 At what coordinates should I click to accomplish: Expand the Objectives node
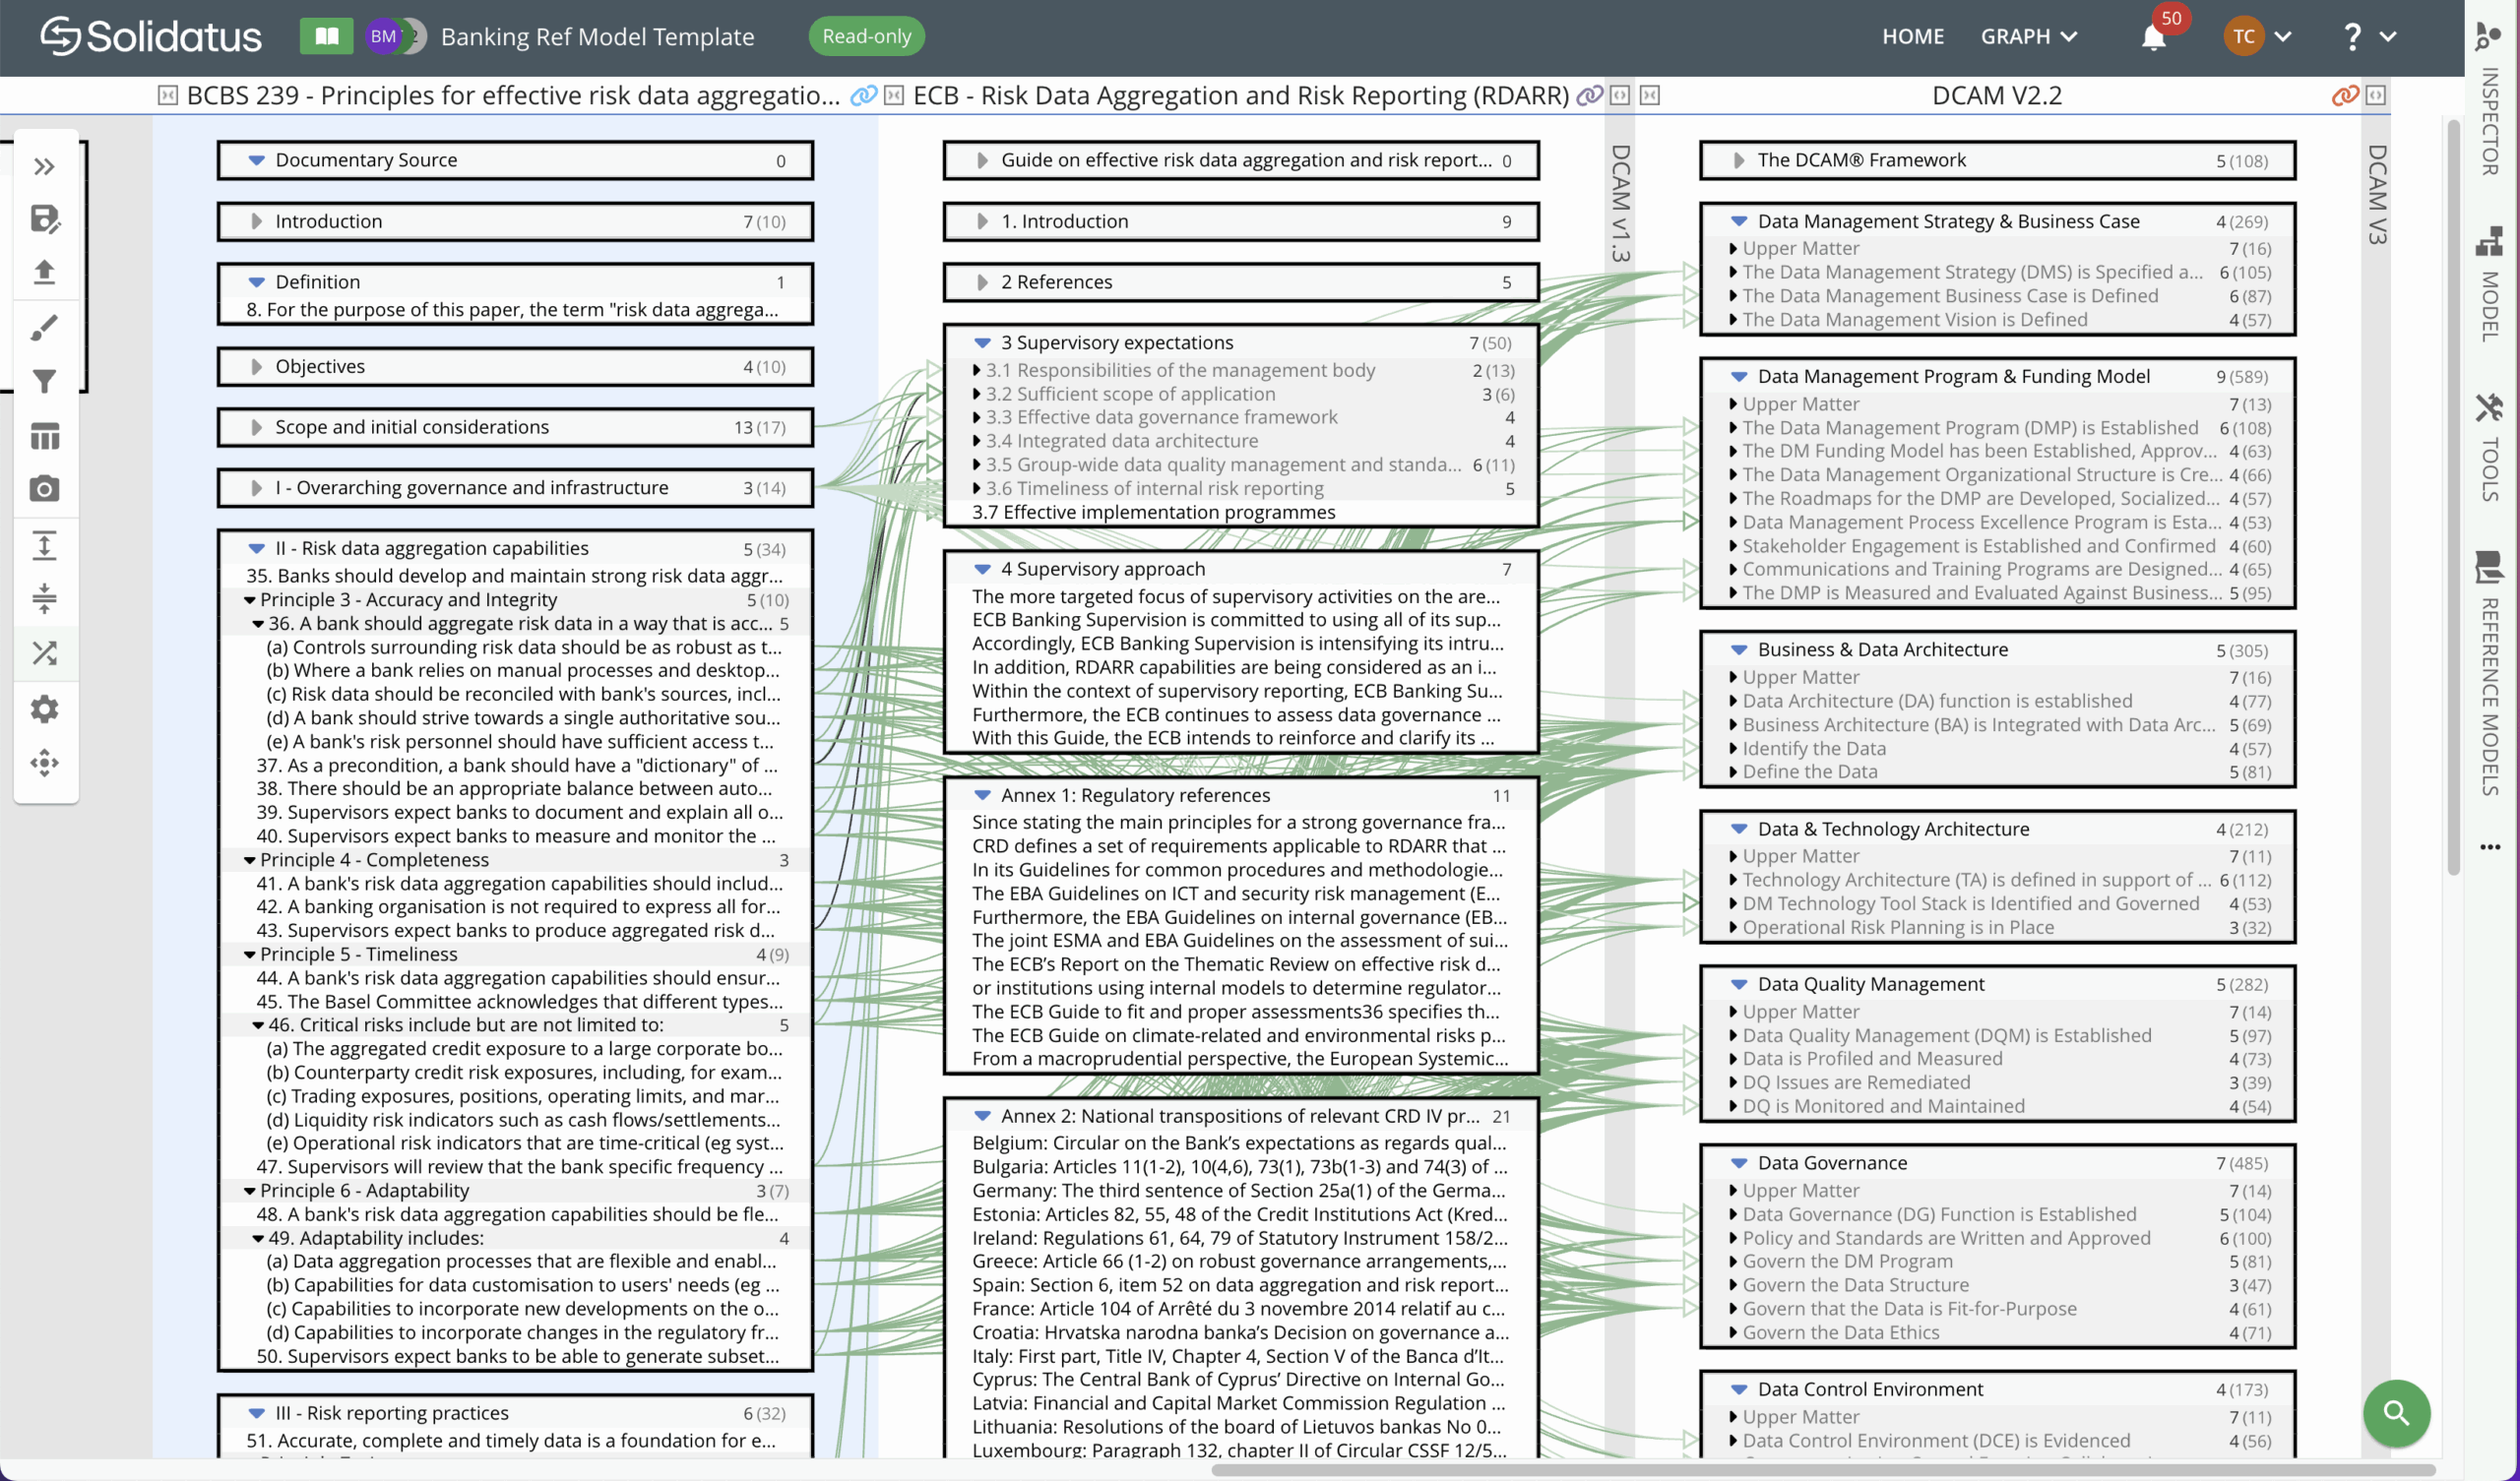click(256, 366)
